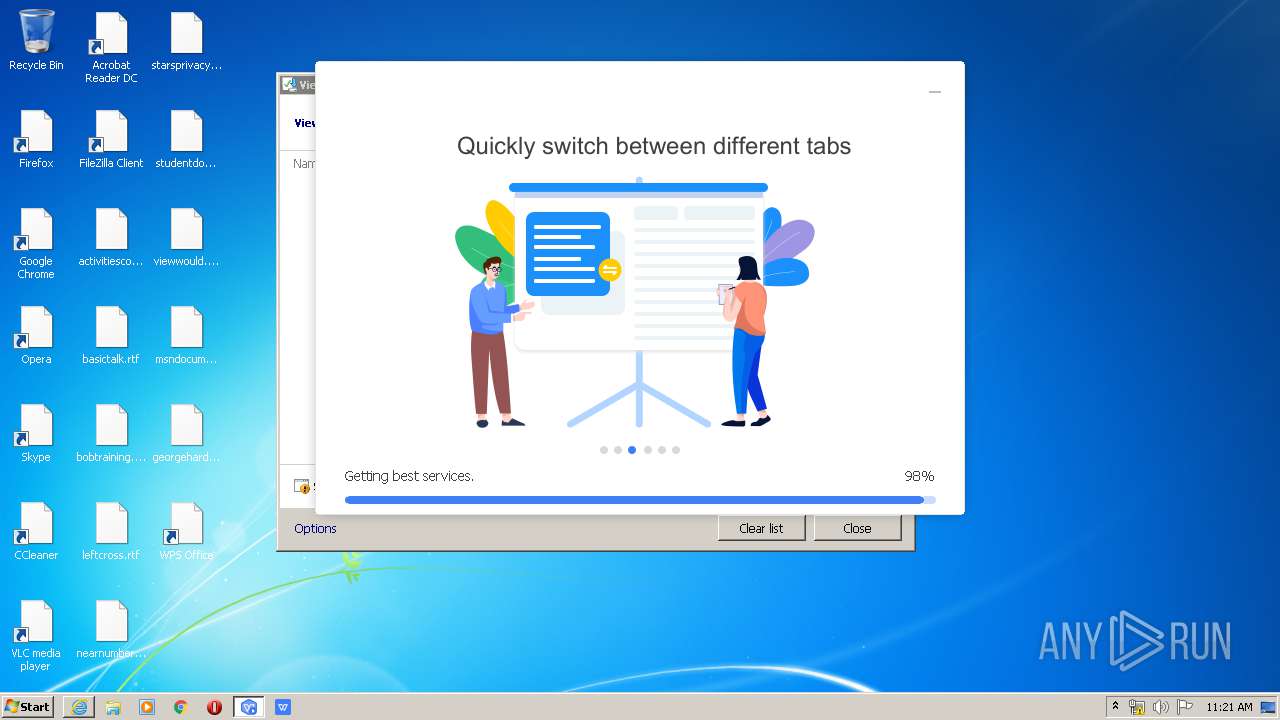Open the Action Center flag icon
Image resolution: width=1280 pixels, height=720 pixels.
(x=1185, y=707)
